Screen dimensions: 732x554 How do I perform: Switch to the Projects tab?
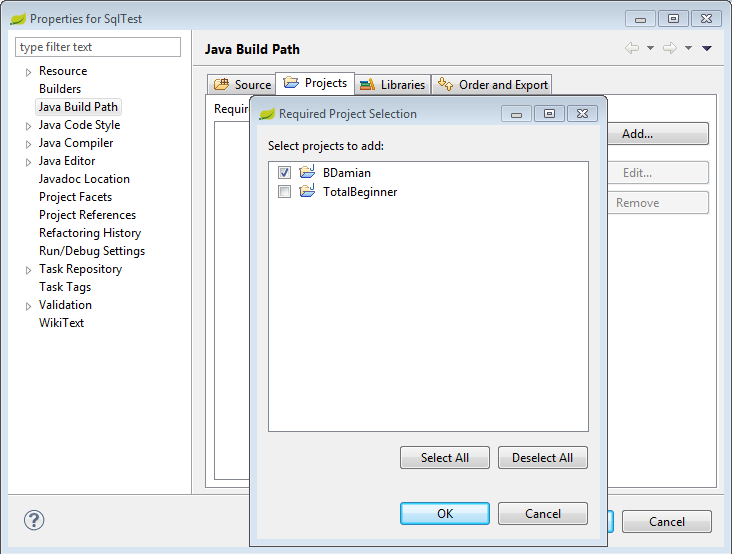point(315,83)
